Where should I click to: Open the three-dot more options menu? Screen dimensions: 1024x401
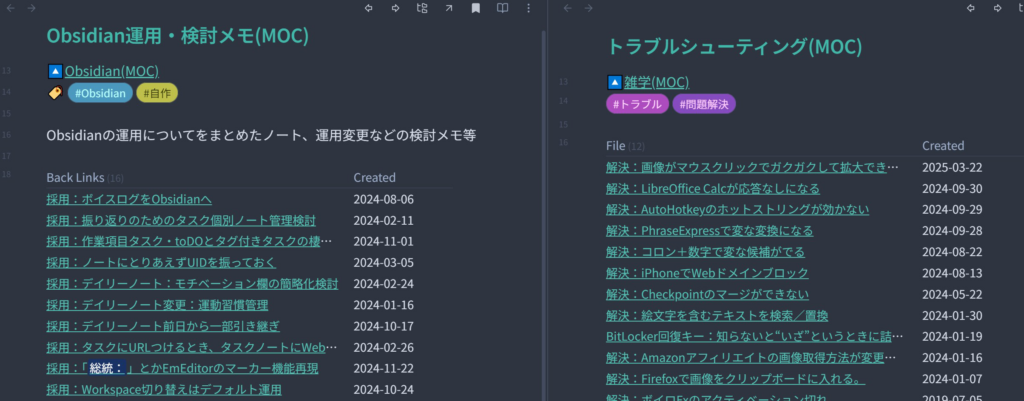pyautogui.click(x=529, y=9)
